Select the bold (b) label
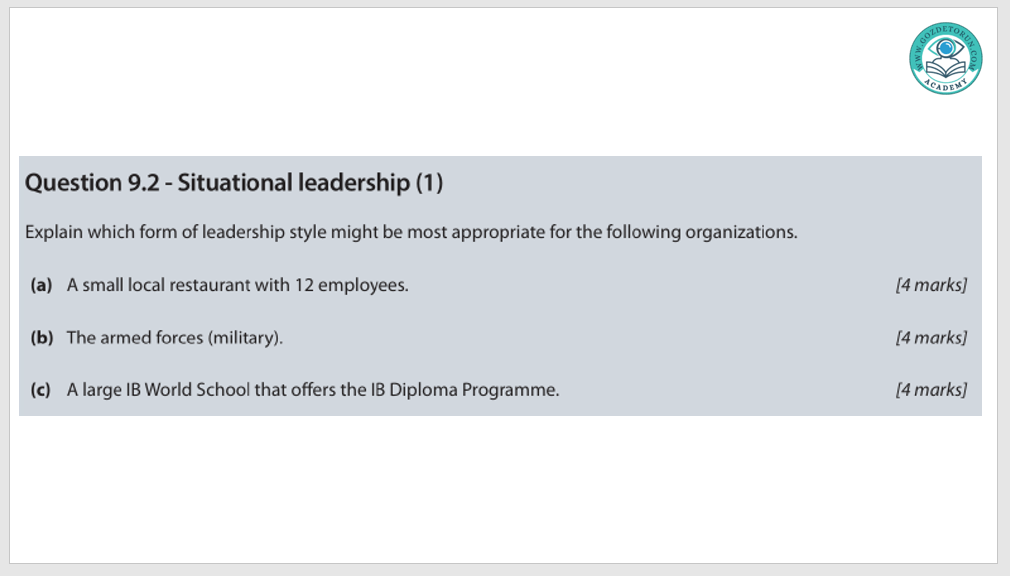This screenshot has width=1010, height=576. [41, 337]
